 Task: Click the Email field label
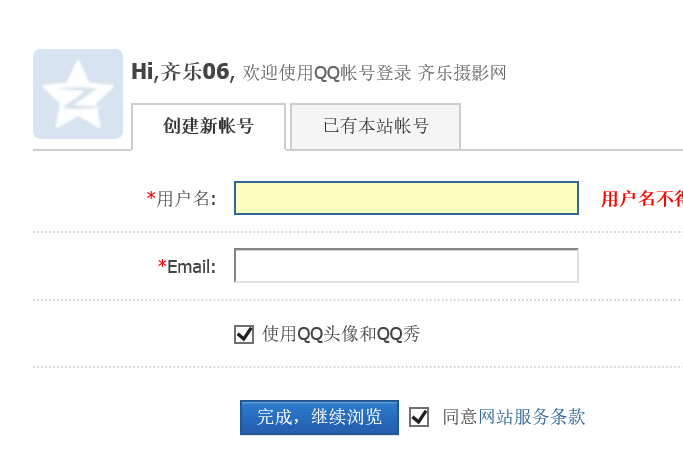tap(191, 266)
